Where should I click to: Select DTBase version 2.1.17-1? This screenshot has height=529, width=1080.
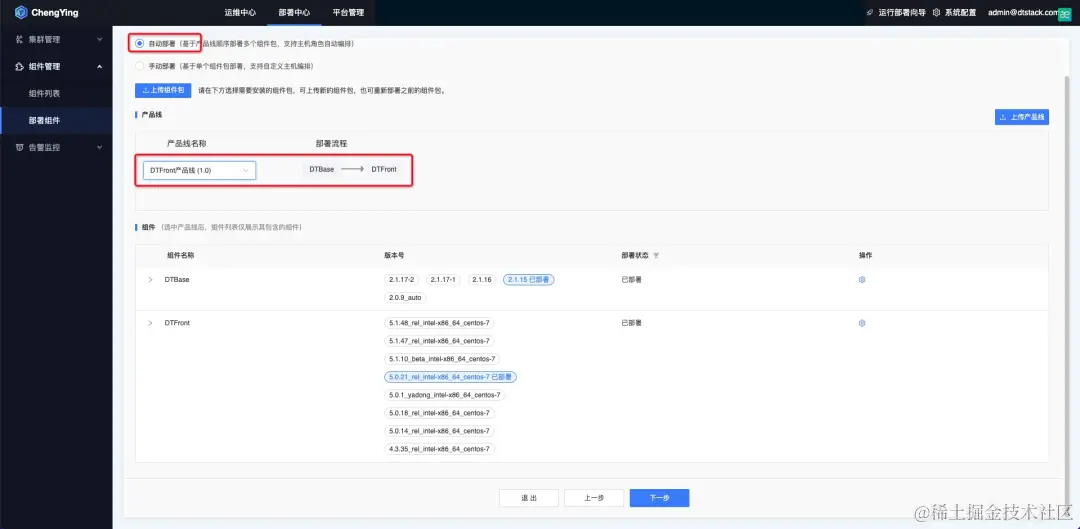(443, 280)
